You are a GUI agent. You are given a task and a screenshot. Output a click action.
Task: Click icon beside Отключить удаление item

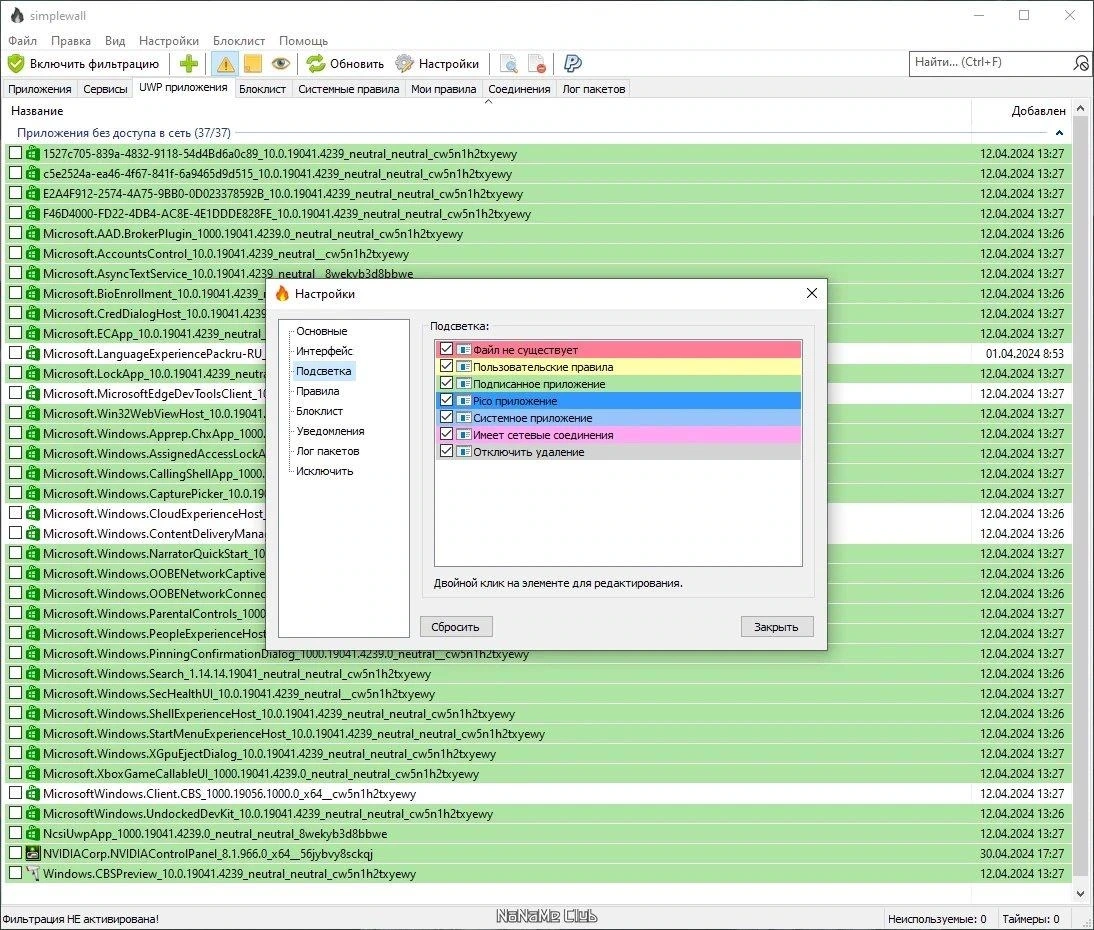point(463,451)
